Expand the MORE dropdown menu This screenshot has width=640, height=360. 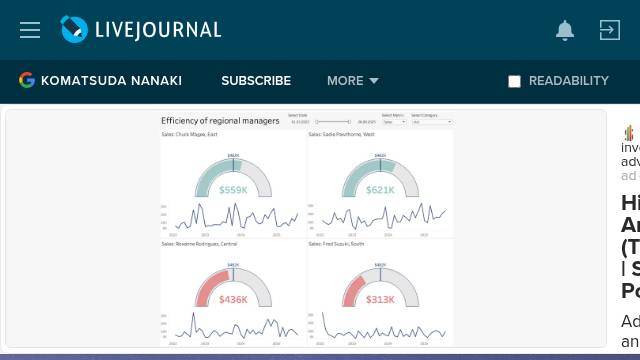pos(353,81)
